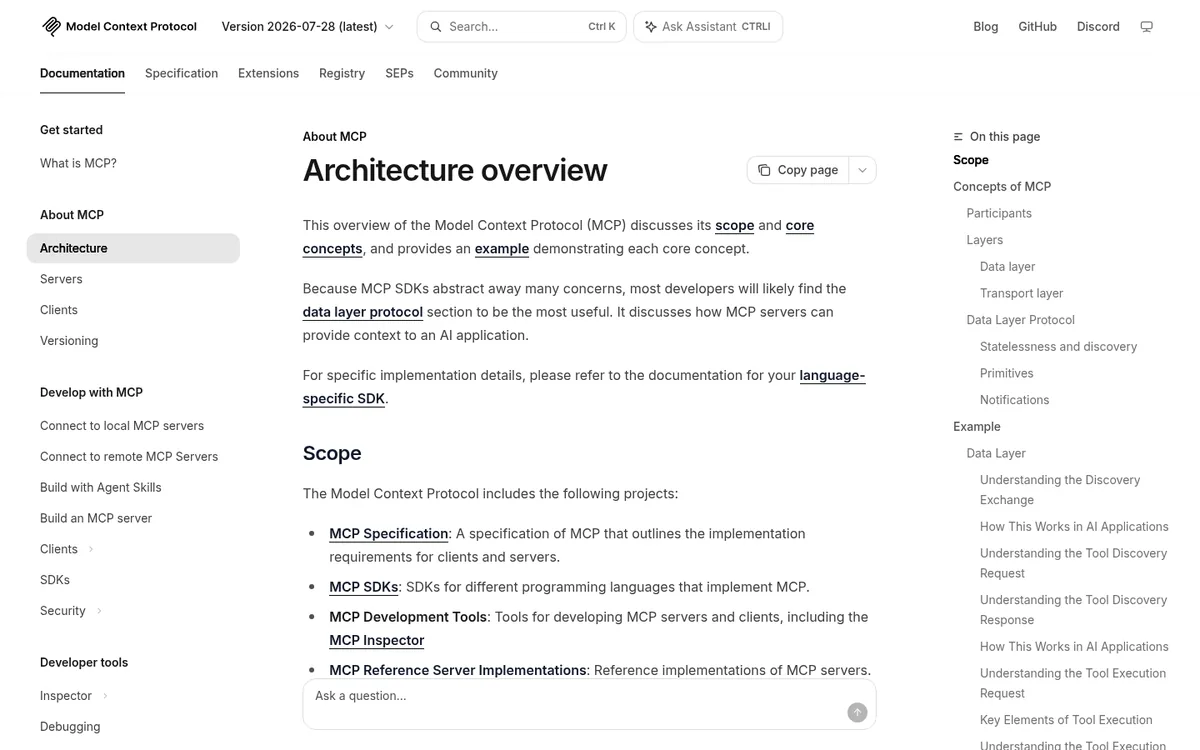This screenshot has width=1200, height=750.
Task: Jump to Data Layer Protocol section
Action: (x=1020, y=321)
